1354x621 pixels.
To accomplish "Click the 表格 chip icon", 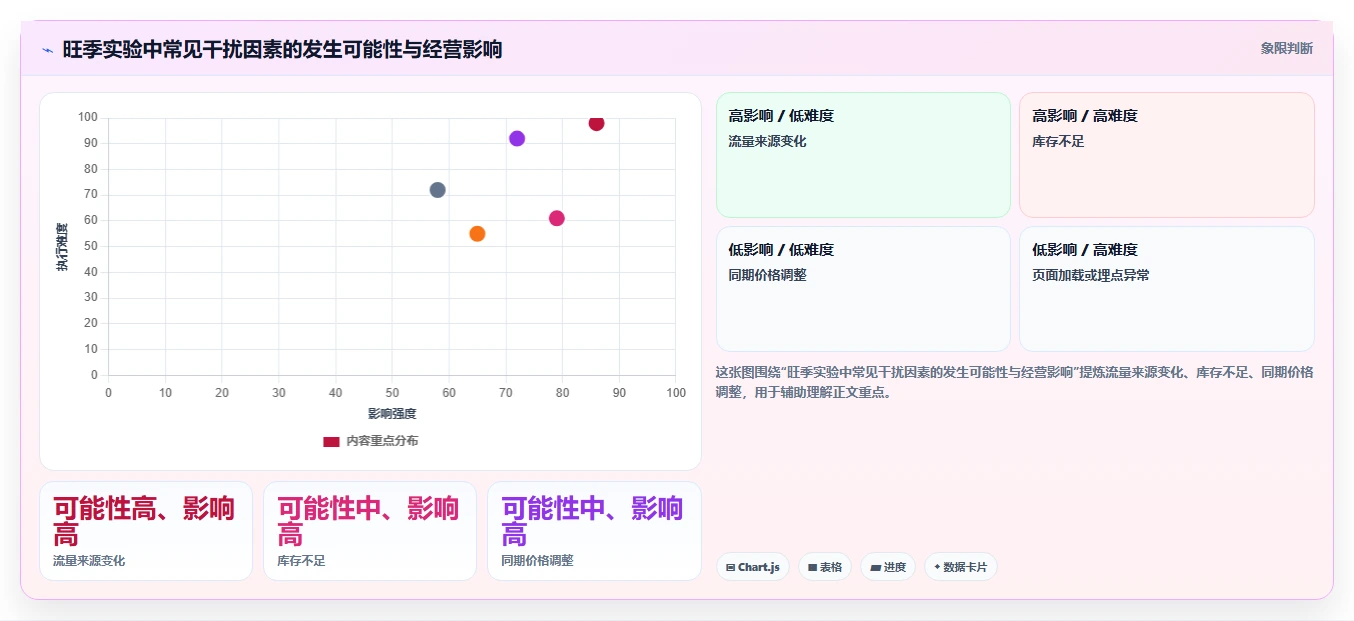I will 813,567.
